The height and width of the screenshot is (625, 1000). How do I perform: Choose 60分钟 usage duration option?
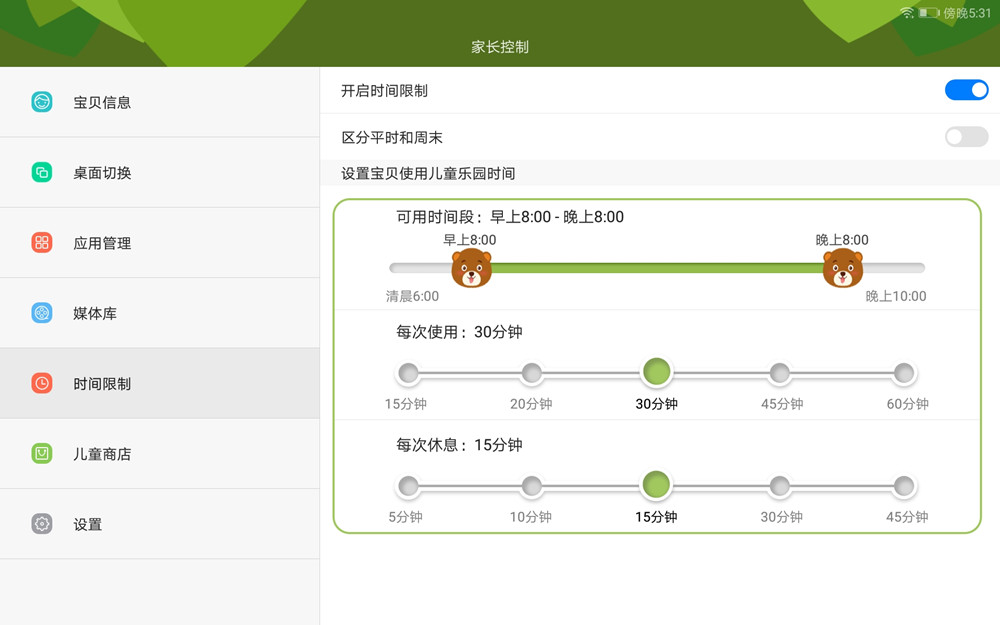pos(904,374)
